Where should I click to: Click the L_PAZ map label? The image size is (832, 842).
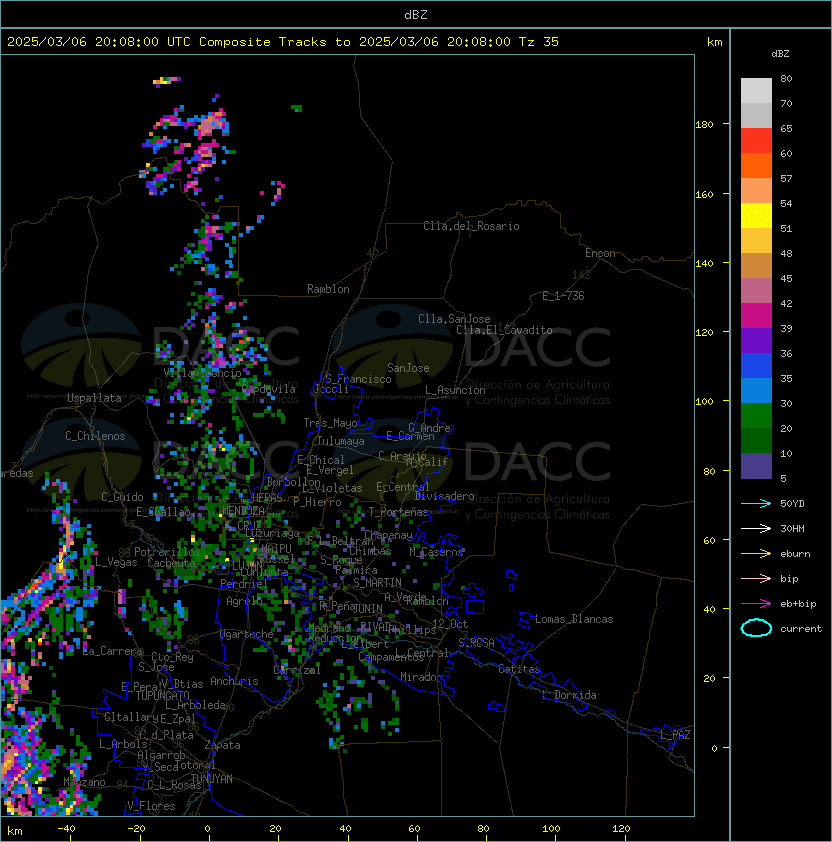click(x=675, y=735)
